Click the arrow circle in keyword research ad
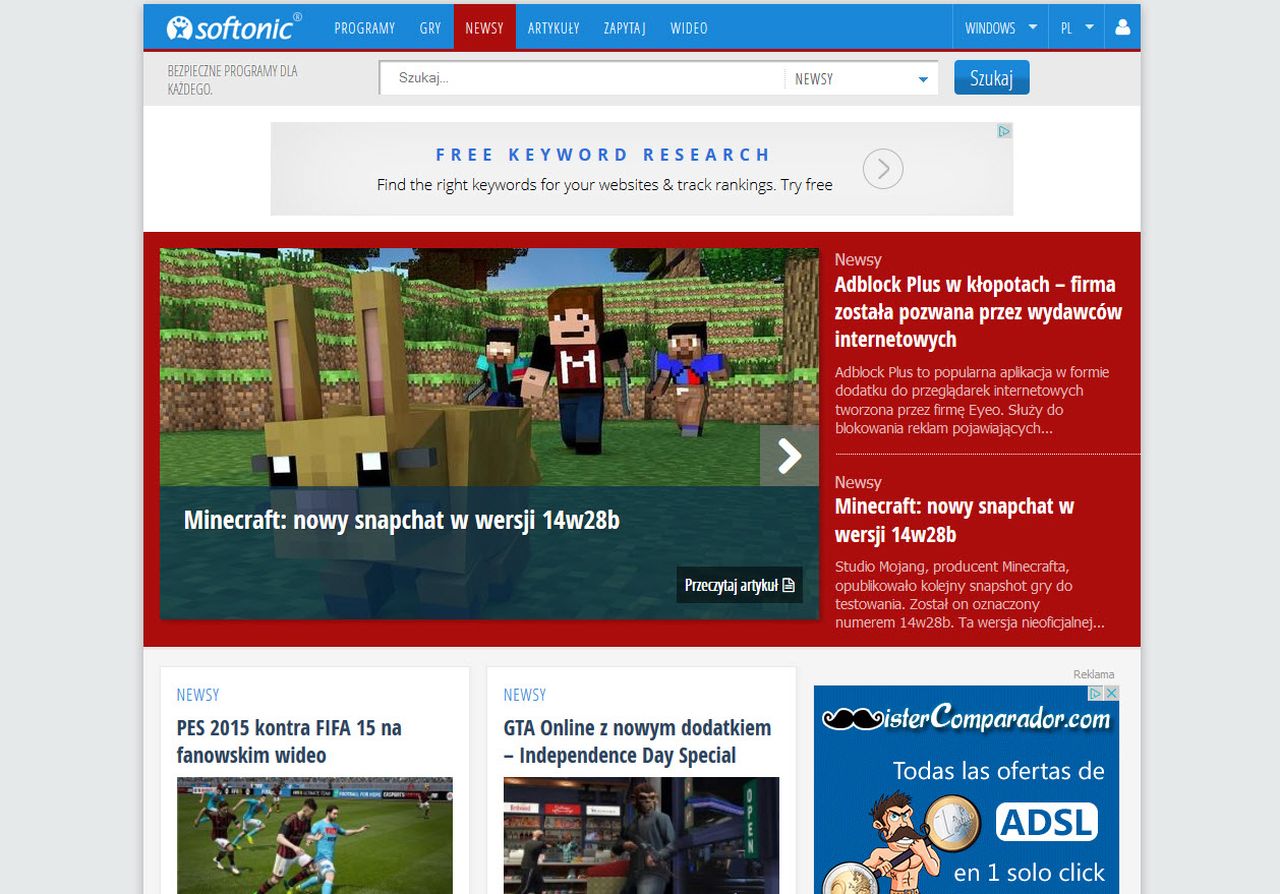1280x894 pixels. pyautogui.click(x=883, y=169)
